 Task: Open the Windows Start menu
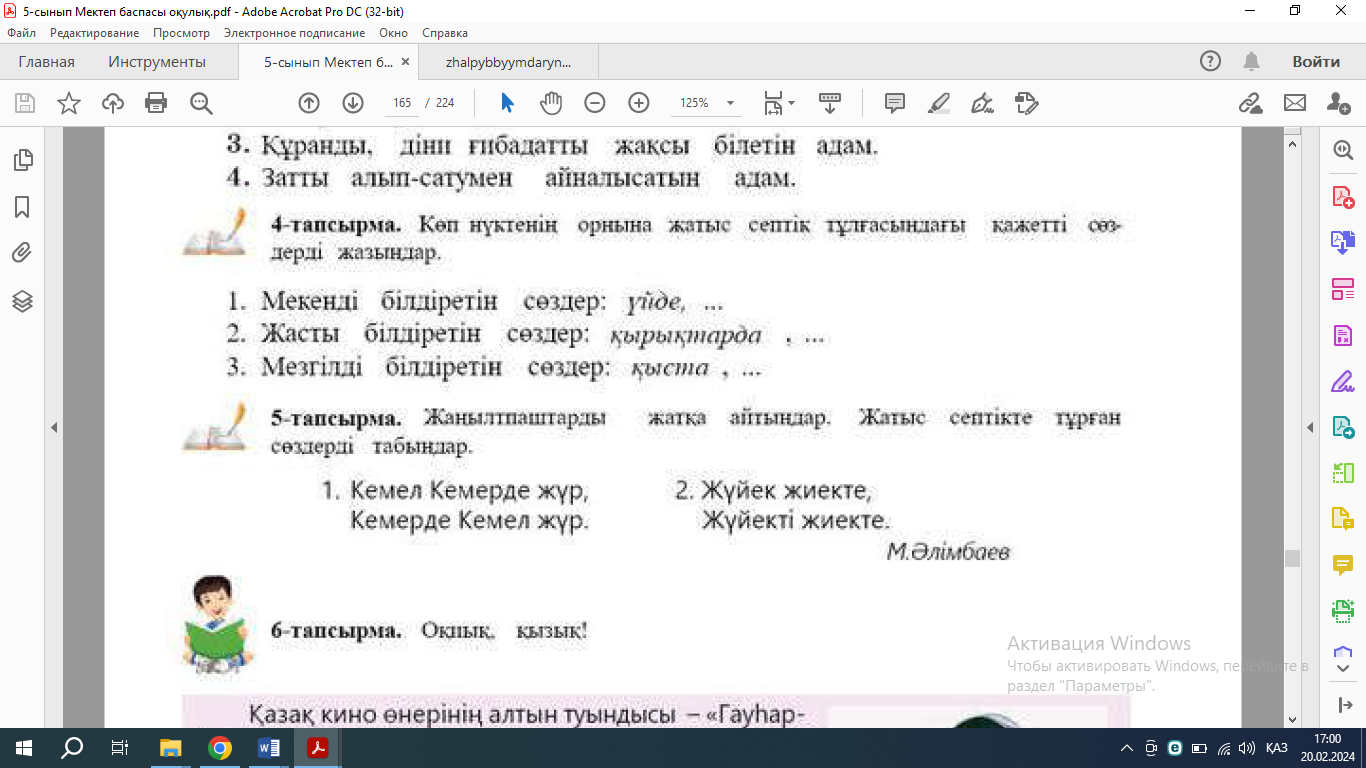coord(23,748)
